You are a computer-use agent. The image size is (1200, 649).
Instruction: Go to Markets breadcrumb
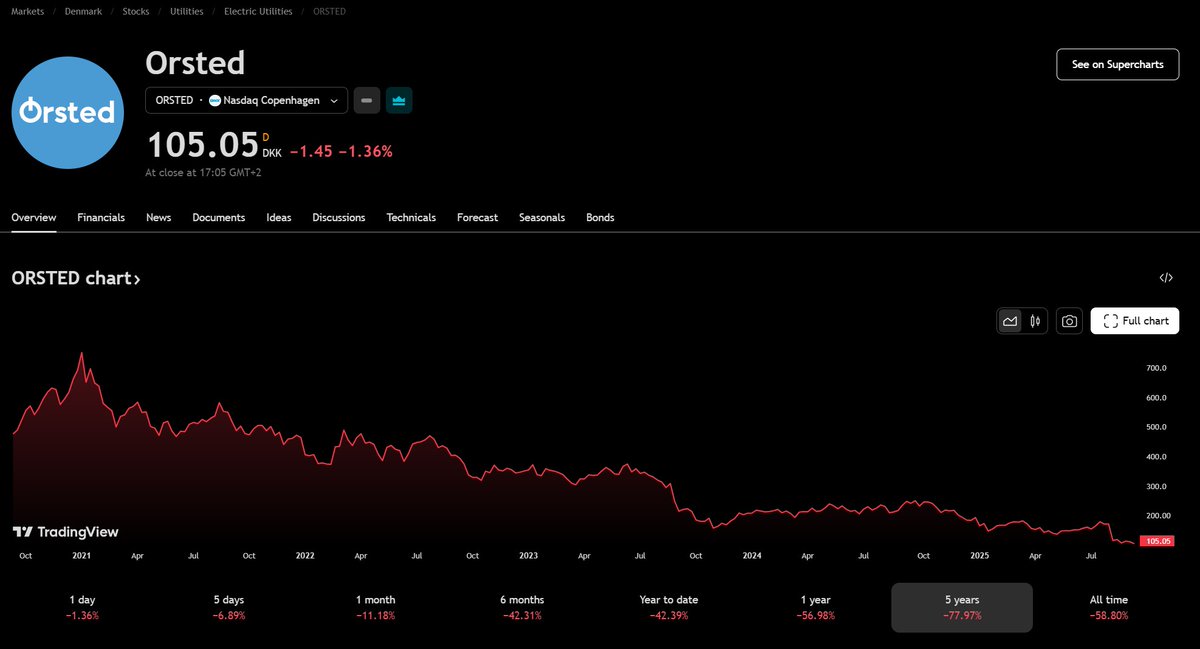pyautogui.click(x=27, y=11)
